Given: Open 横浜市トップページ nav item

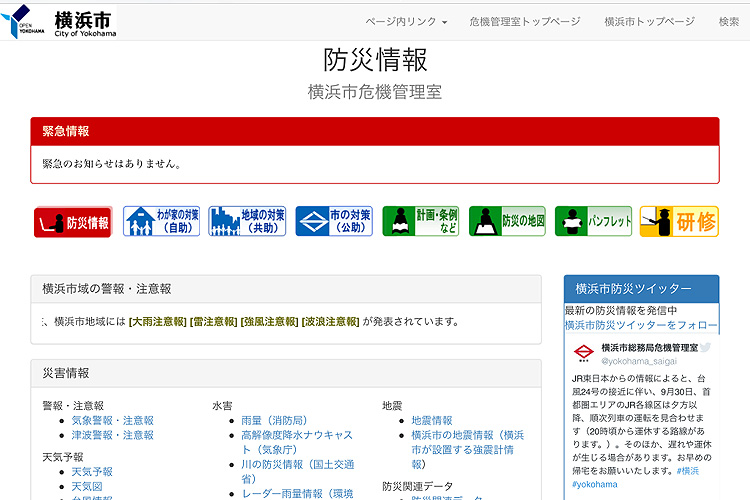Looking at the screenshot, I should pyautogui.click(x=649, y=21).
